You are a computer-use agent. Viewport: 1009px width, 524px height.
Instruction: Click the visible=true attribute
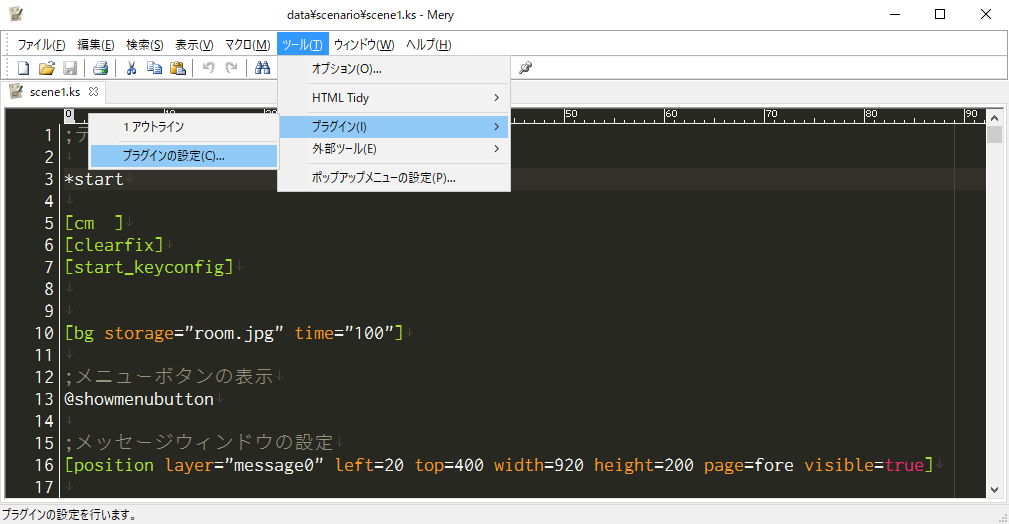[864, 465]
